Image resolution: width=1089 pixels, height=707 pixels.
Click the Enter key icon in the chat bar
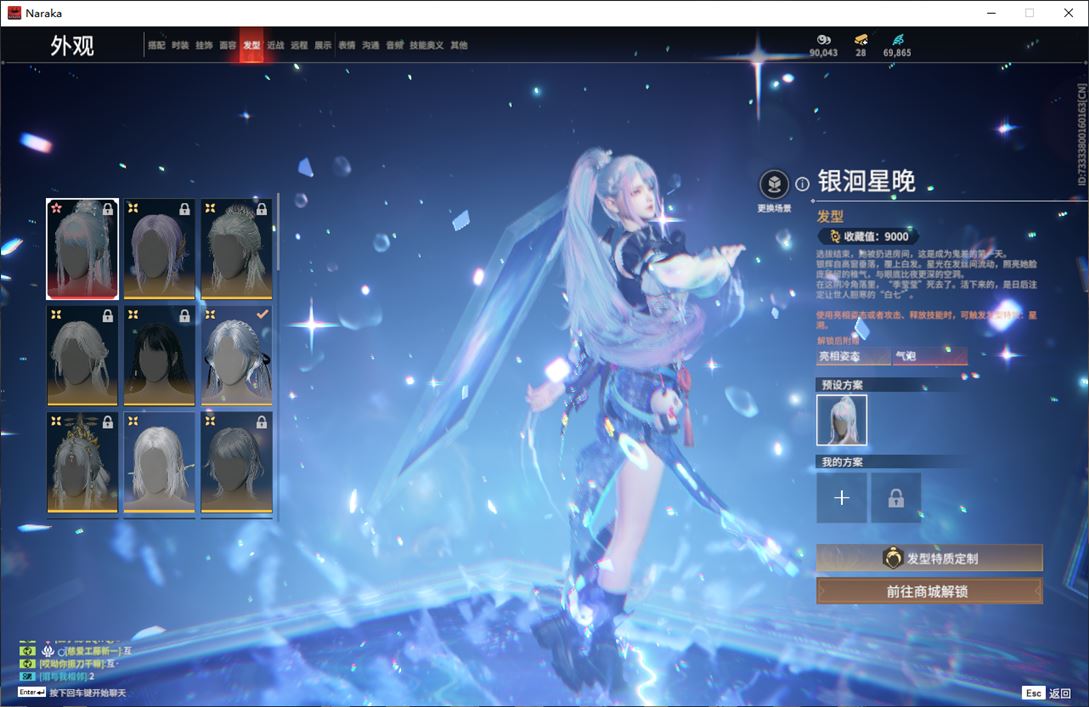32,692
